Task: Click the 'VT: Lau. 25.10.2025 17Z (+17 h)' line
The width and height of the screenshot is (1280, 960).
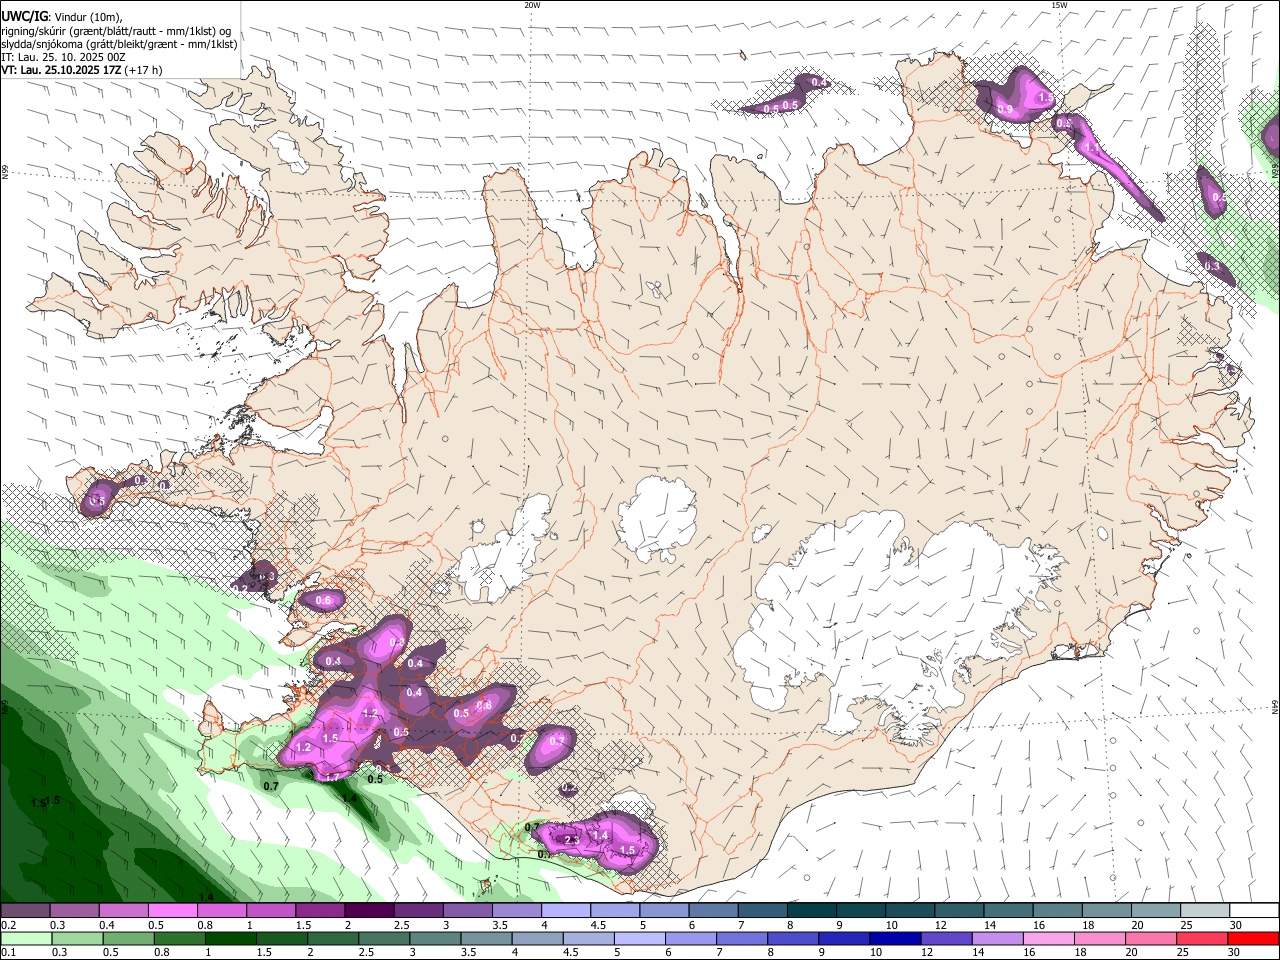Action: click(81, 70)
